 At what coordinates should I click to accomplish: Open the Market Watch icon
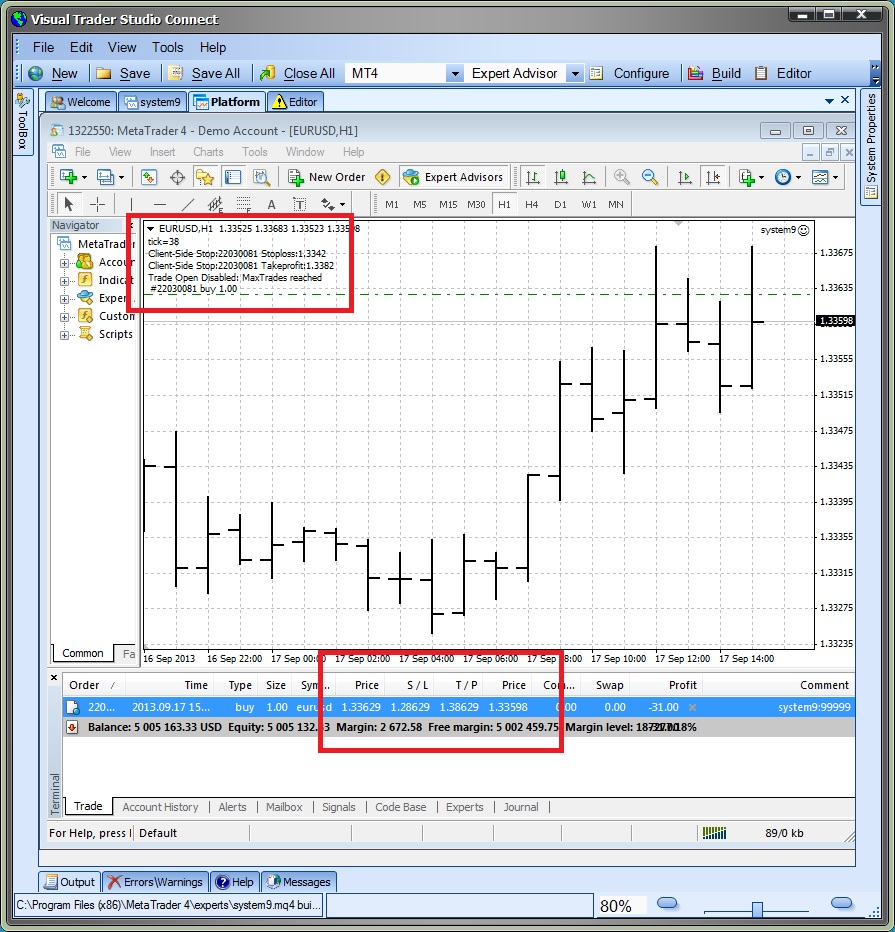coord(149,177)
